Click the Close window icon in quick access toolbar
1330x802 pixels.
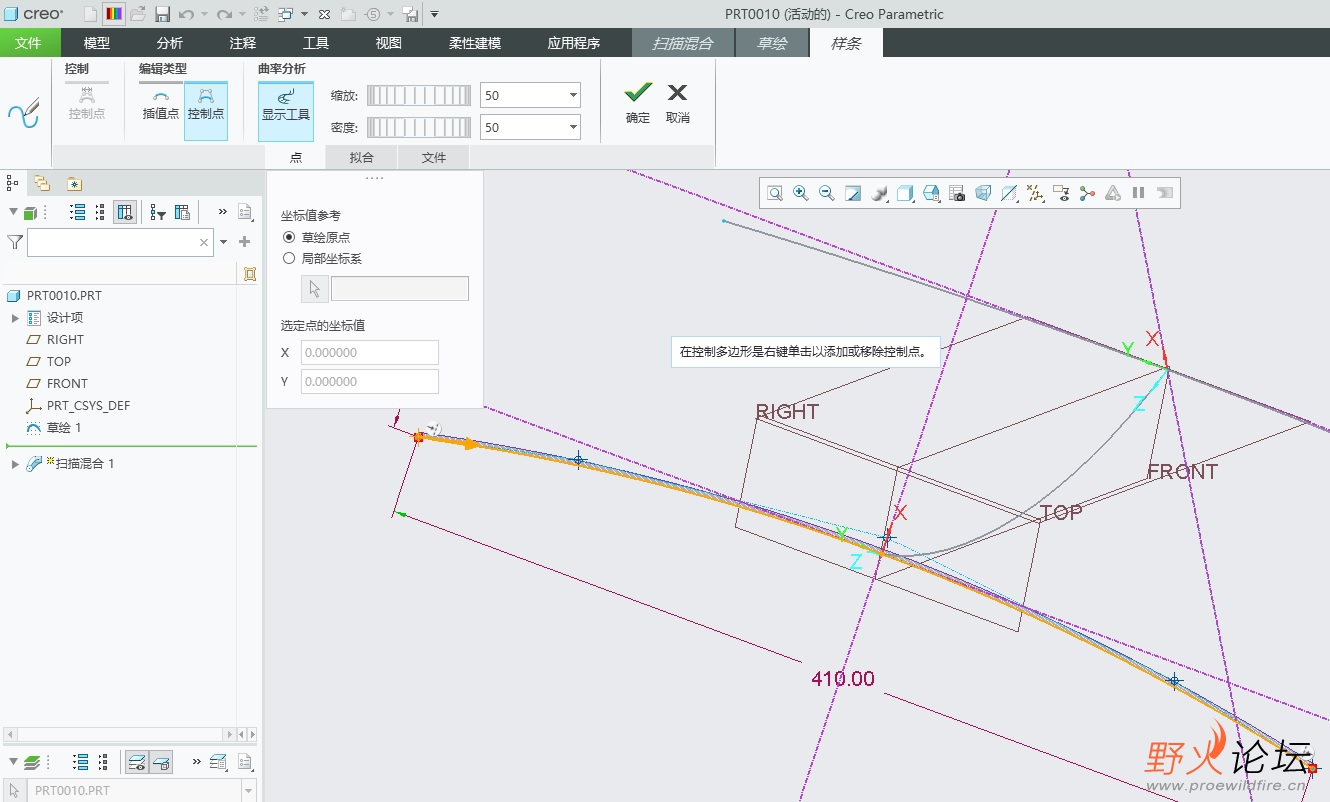pyautogui.click(x=324, y=14)
